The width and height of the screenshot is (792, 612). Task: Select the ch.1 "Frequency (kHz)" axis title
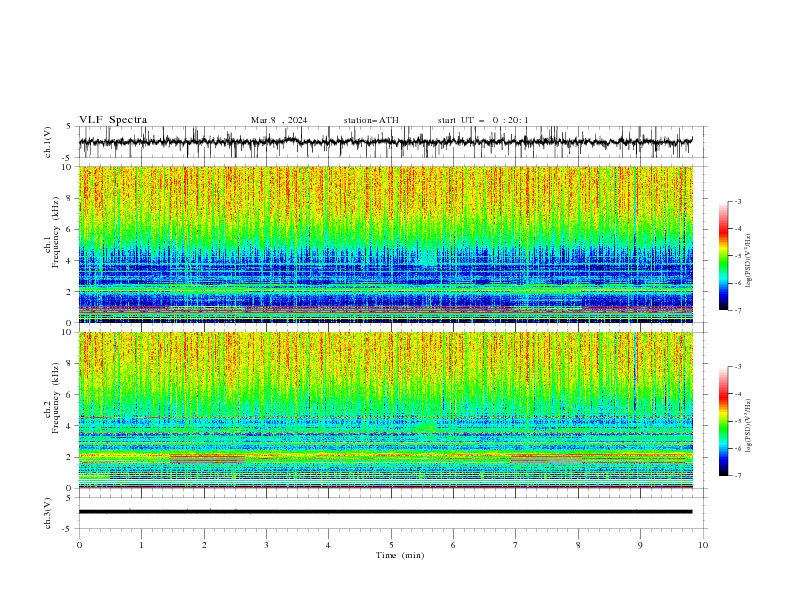[55, 232]
